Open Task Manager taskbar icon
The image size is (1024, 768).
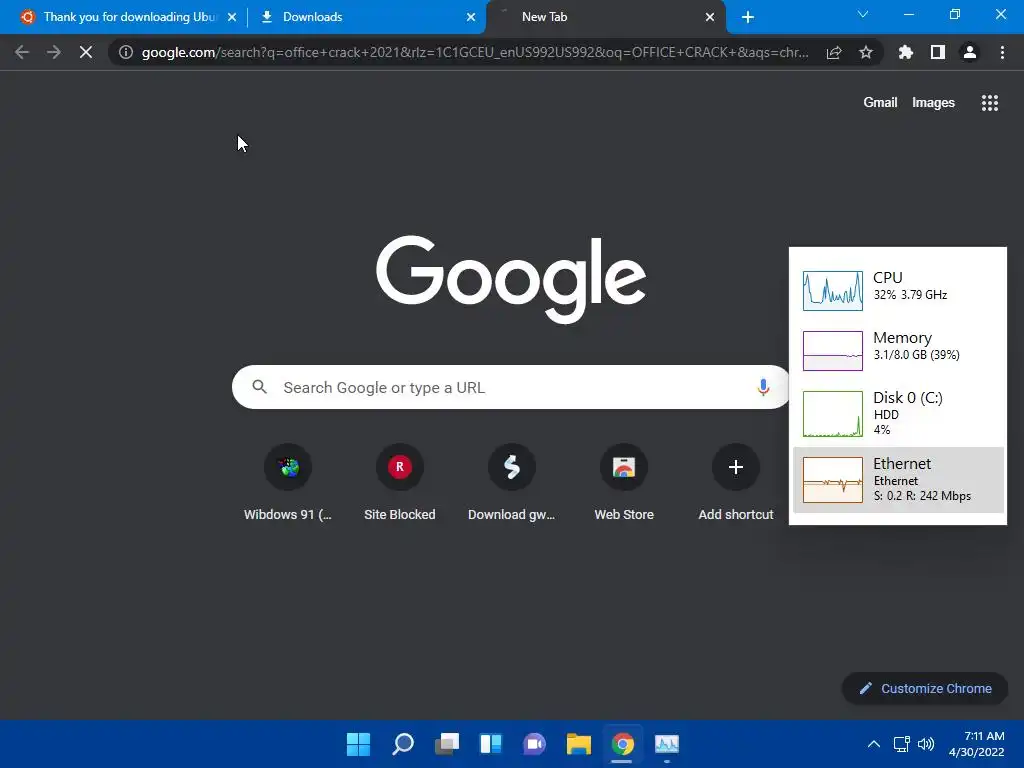coord(667,744)
